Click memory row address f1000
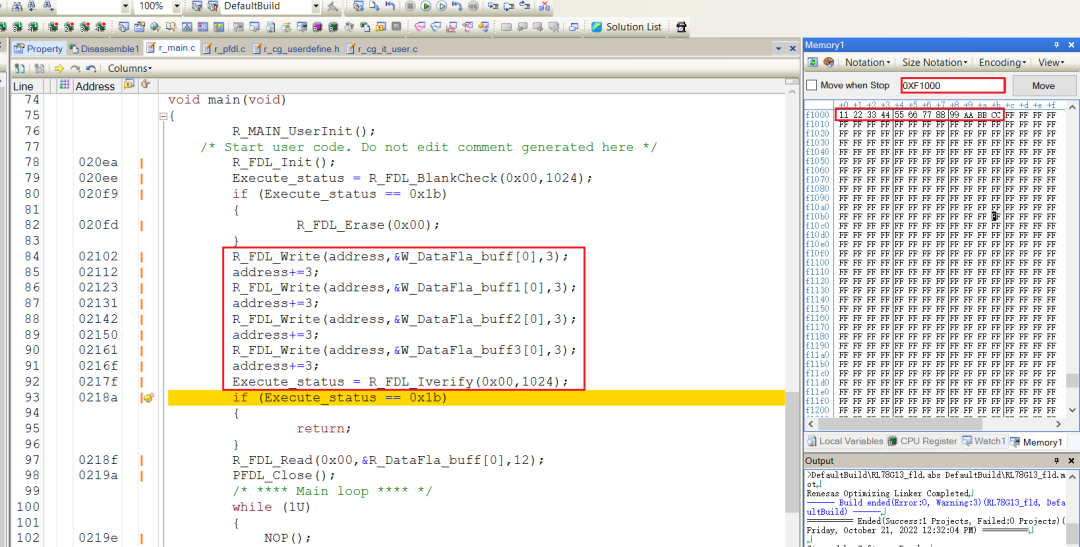This screenshot has height=547, width=1080. (818, 115)
